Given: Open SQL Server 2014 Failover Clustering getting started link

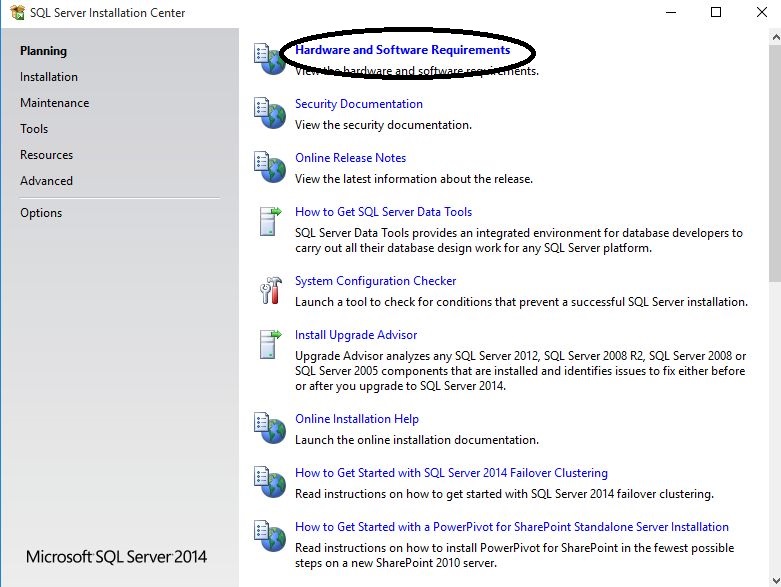Looking at the screenshot, I should click(x=451, y=473).
